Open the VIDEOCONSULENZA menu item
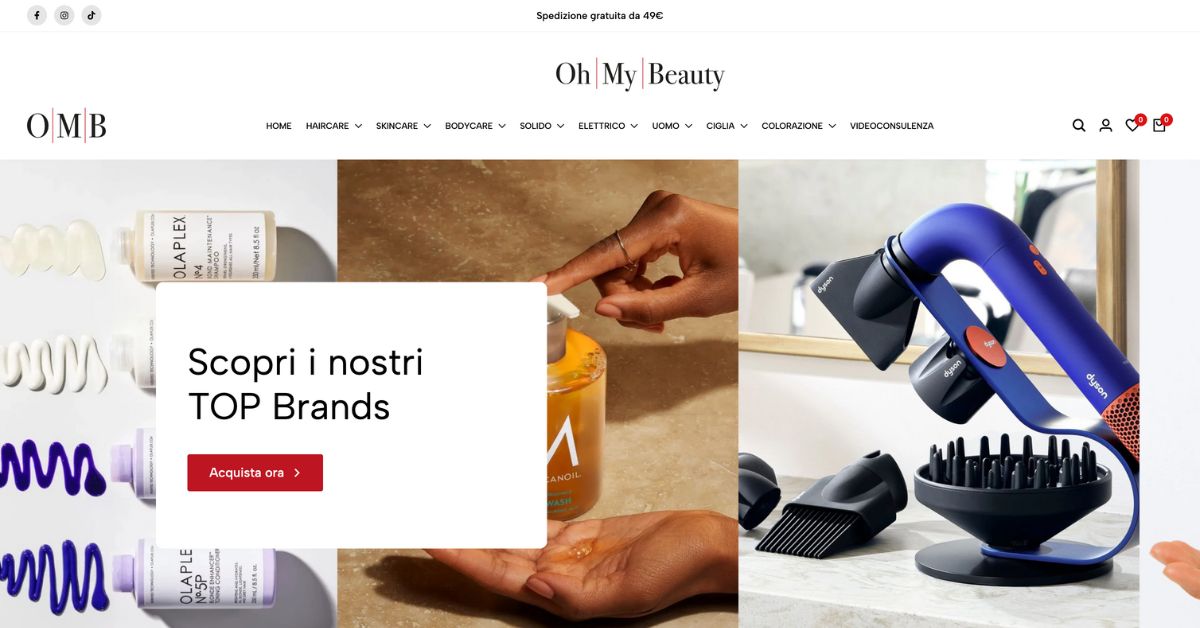The image size is (1200, 628). 892,126
